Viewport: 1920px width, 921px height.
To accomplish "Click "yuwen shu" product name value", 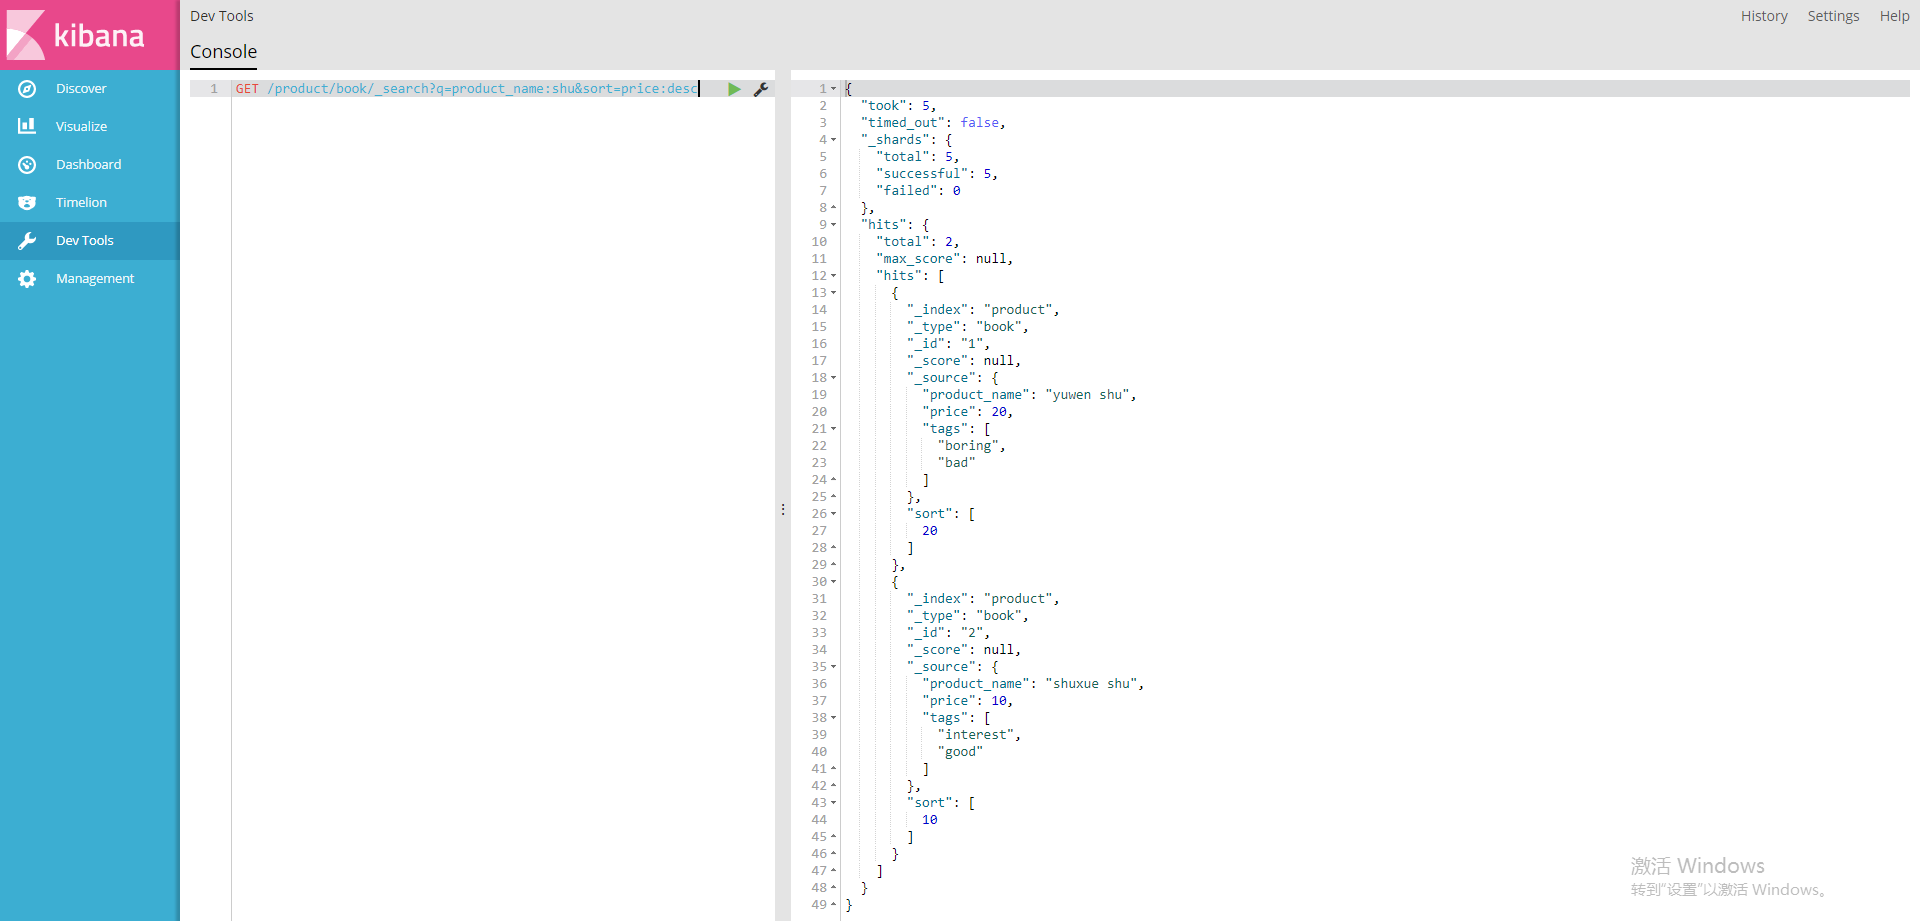I will tap(1090, 395).
